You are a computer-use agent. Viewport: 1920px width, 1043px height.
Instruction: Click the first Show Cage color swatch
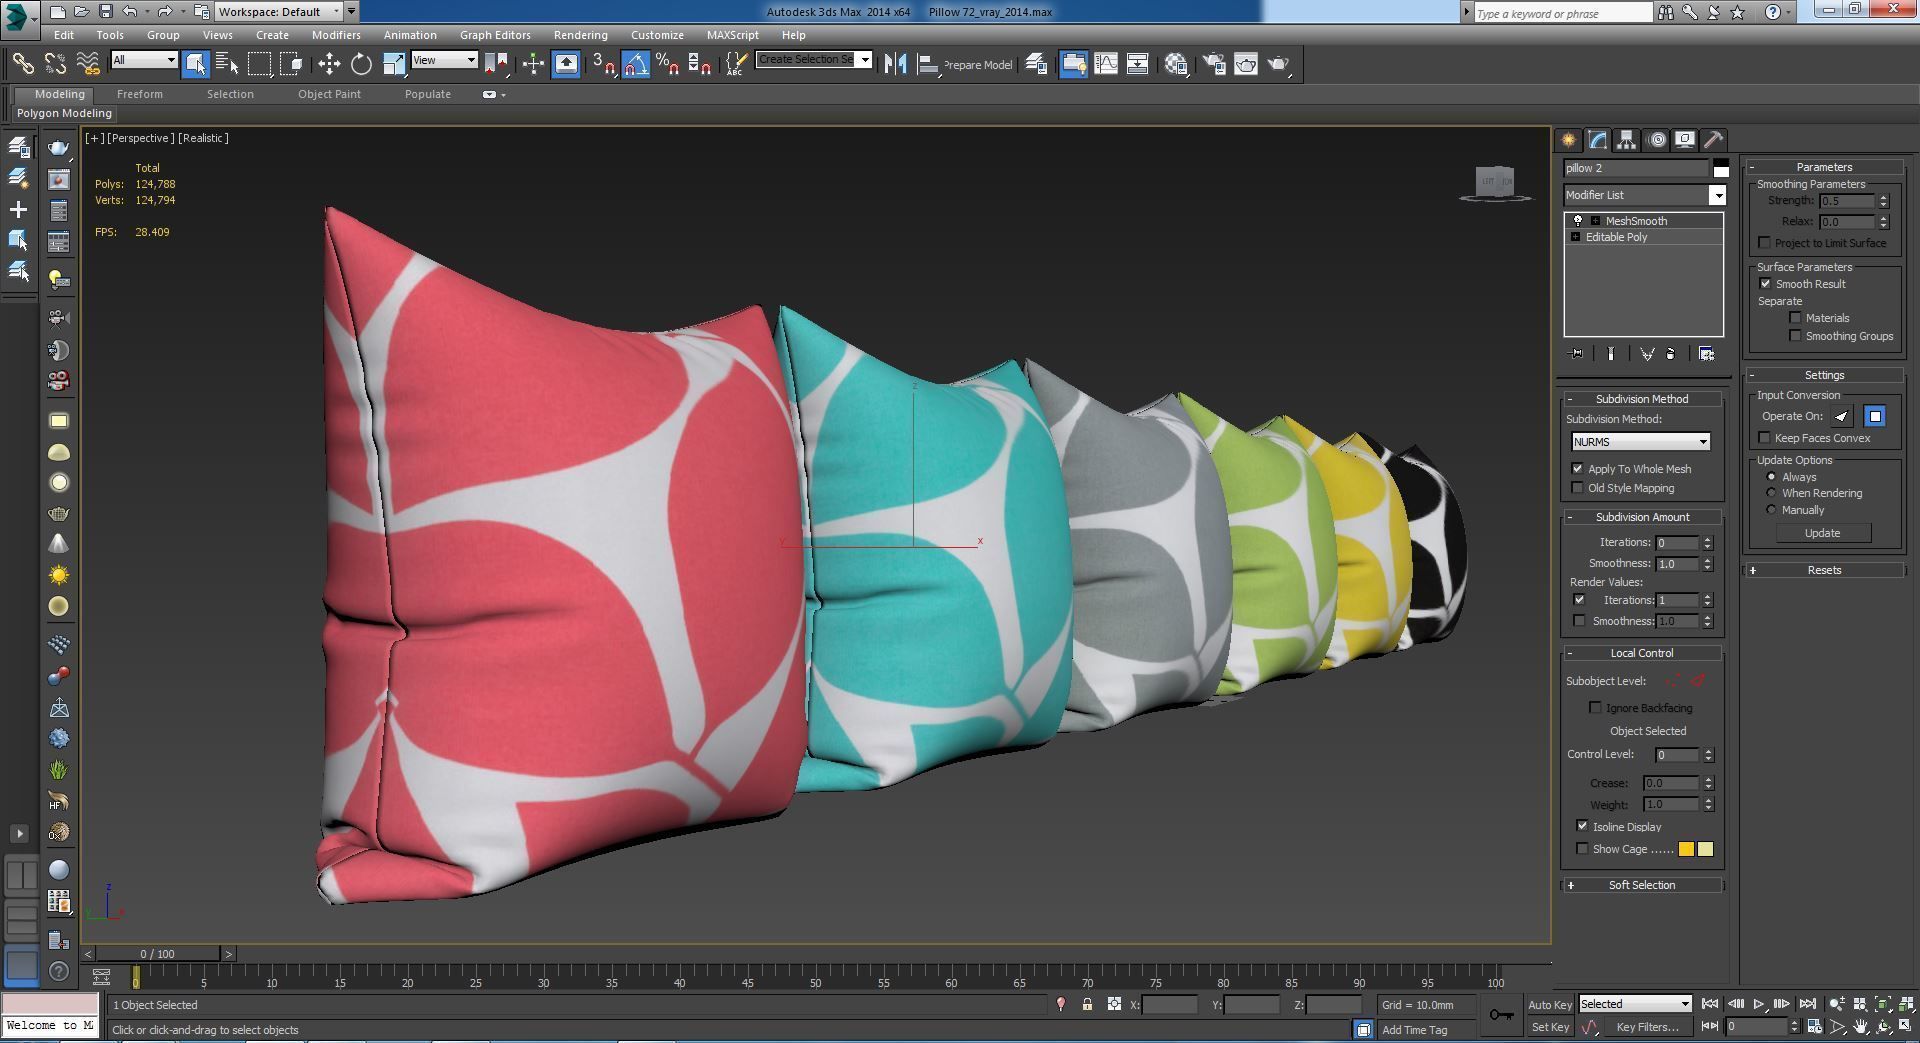[x=1686, y=849]
